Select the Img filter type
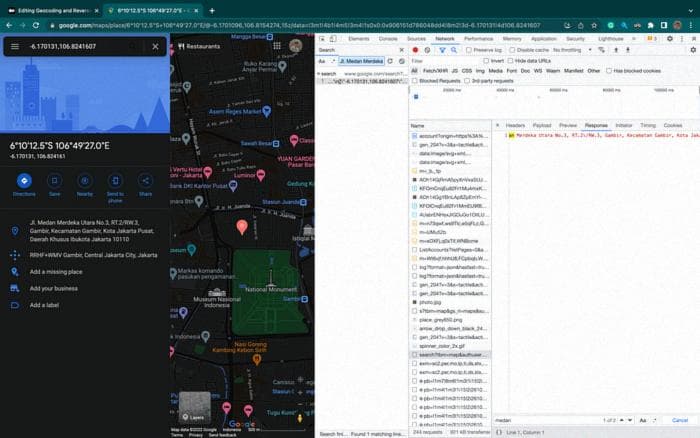The image size is (700, 438). tap(480, 71)
